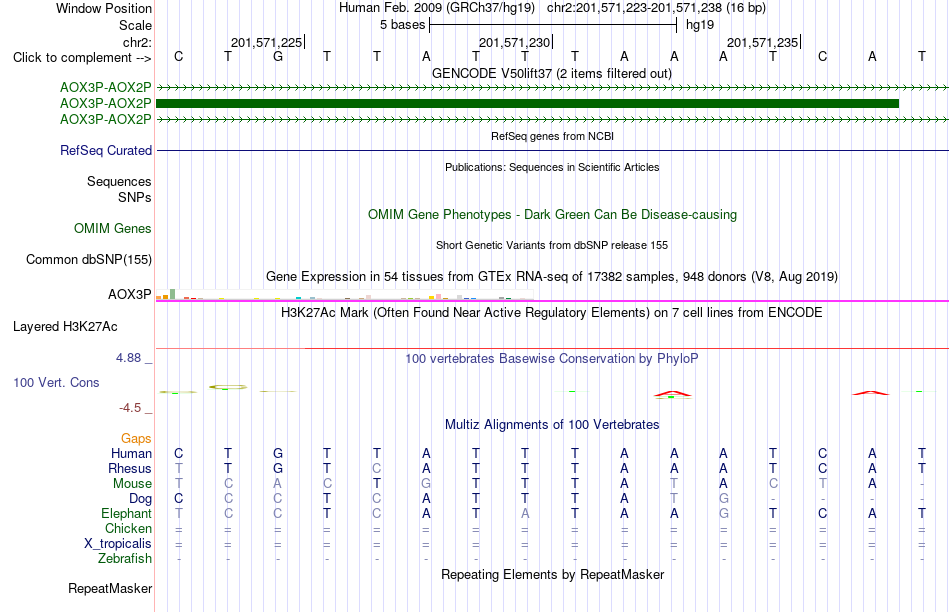Click the G base in the Elephant alignment row
The width and height of the screenshot is (950, 612).
(723, 513)
